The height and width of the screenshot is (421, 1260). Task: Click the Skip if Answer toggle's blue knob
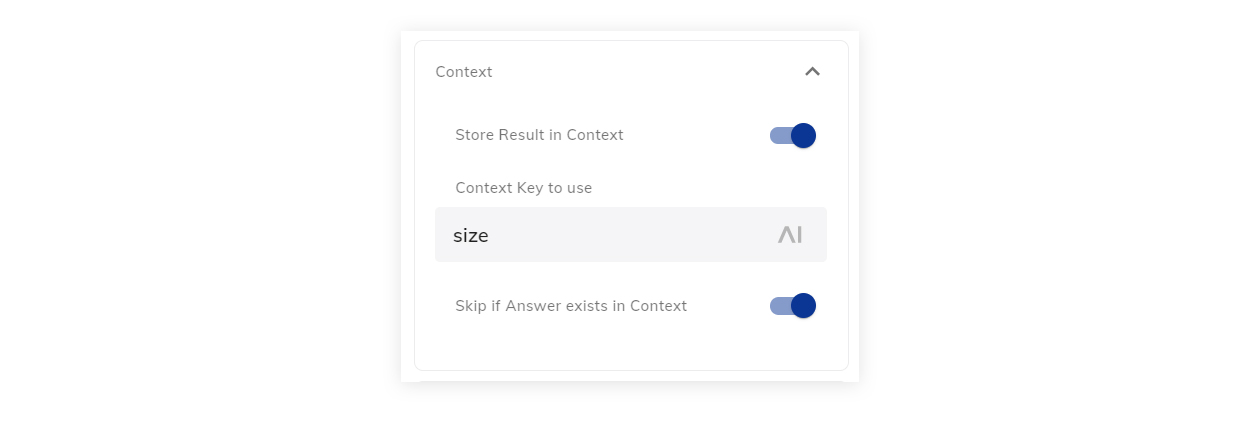click(x=803, y=306)
